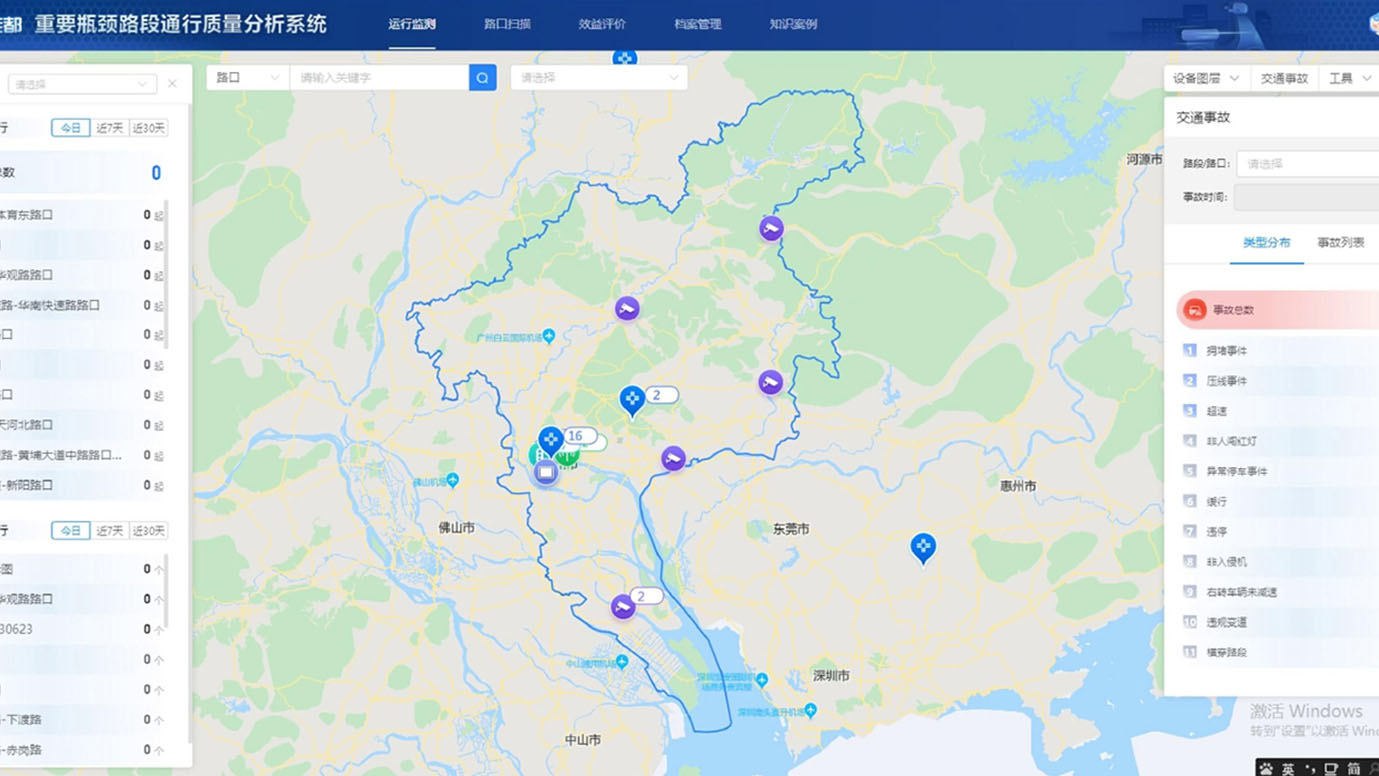Click the blue search magnifier button
1379x776 pixels.
pyautogui.click(x=482, y=78)
